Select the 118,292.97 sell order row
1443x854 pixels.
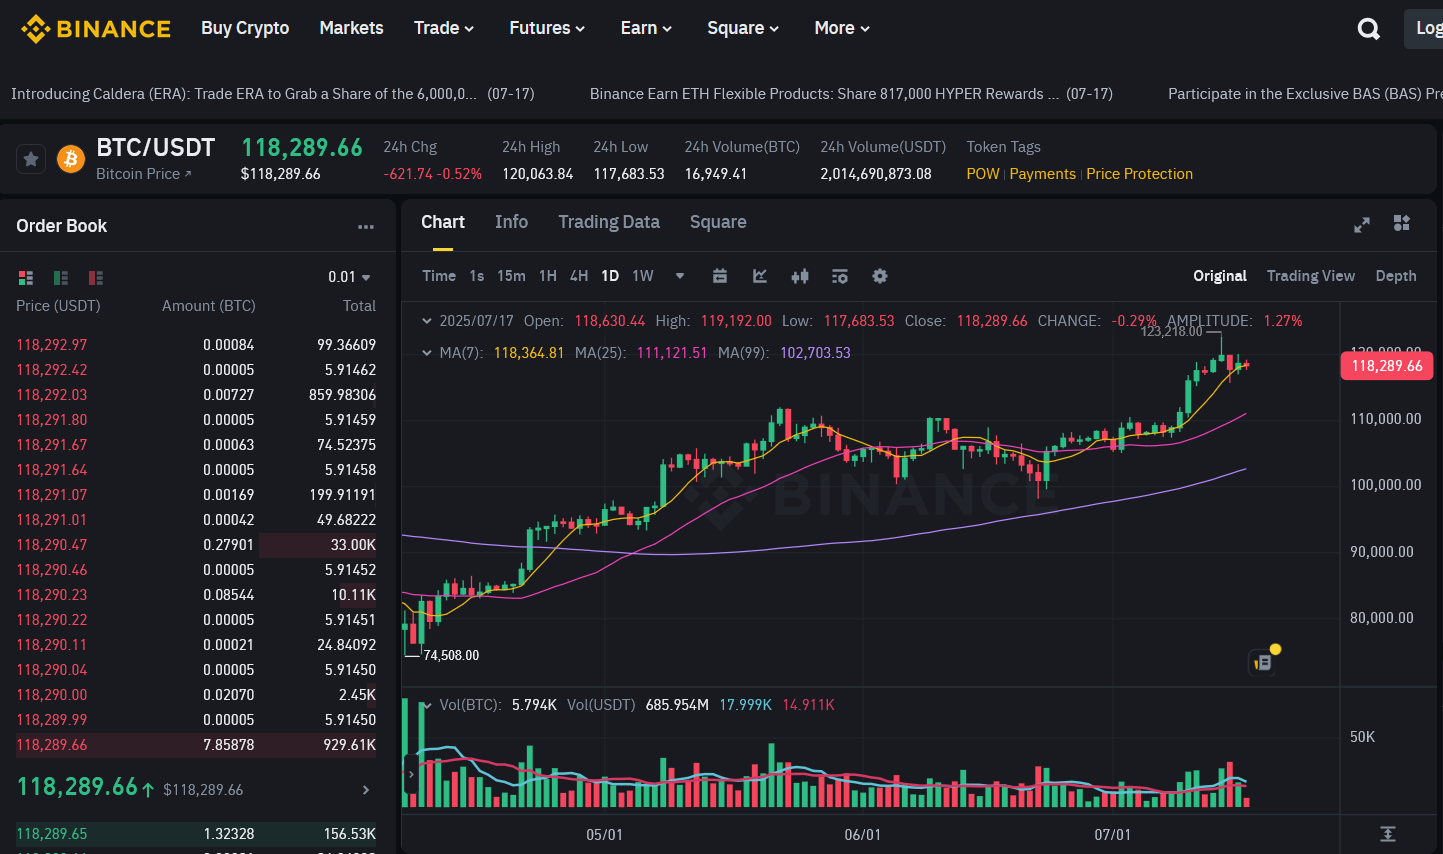click(x=196, y=345)
